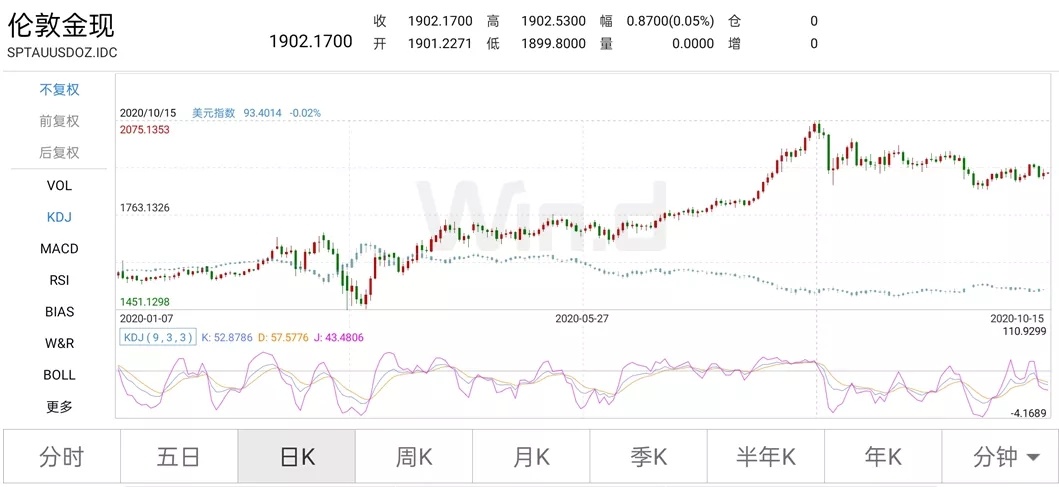The image size is (1059, 487).
Task: Click the 美元指数 overlay label
Action: pyautogui.click(x=213, y=113)
